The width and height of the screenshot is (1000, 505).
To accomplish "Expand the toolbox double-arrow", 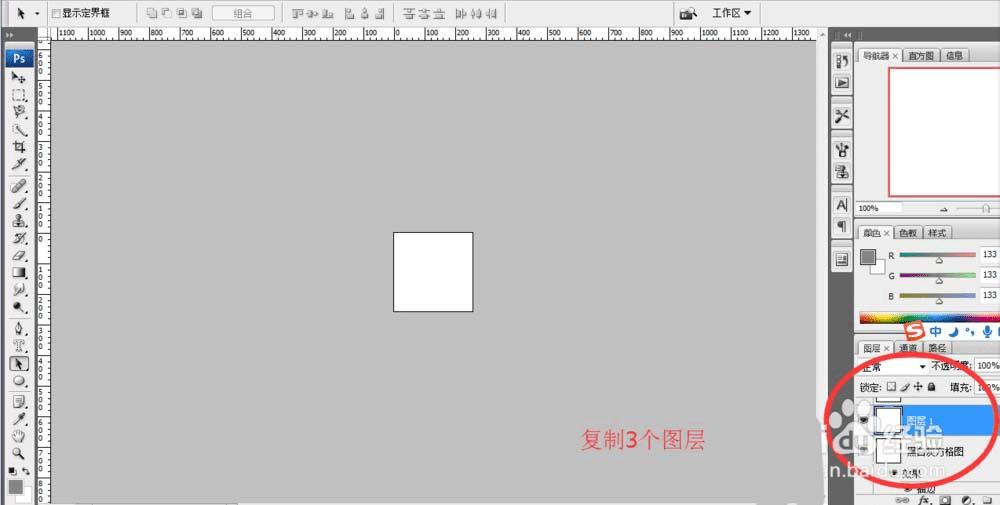I will tap(10, 35).
